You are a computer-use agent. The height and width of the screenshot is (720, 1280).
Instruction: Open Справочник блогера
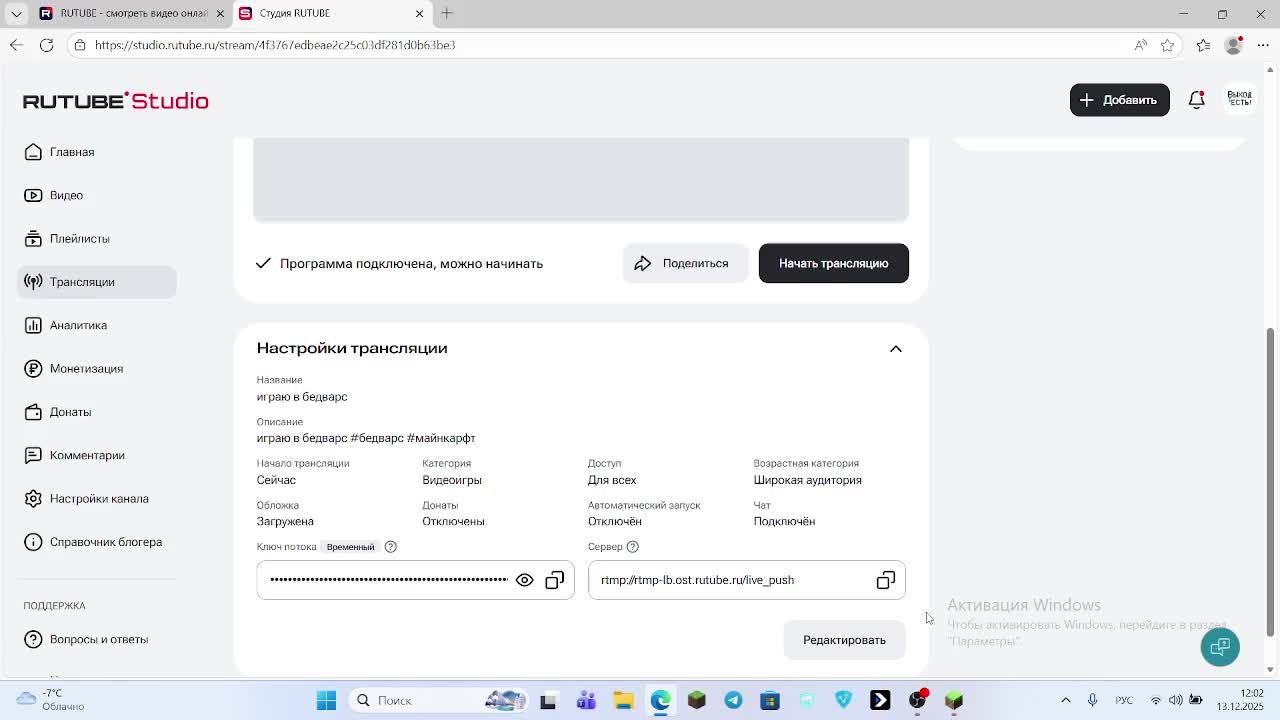97,542
